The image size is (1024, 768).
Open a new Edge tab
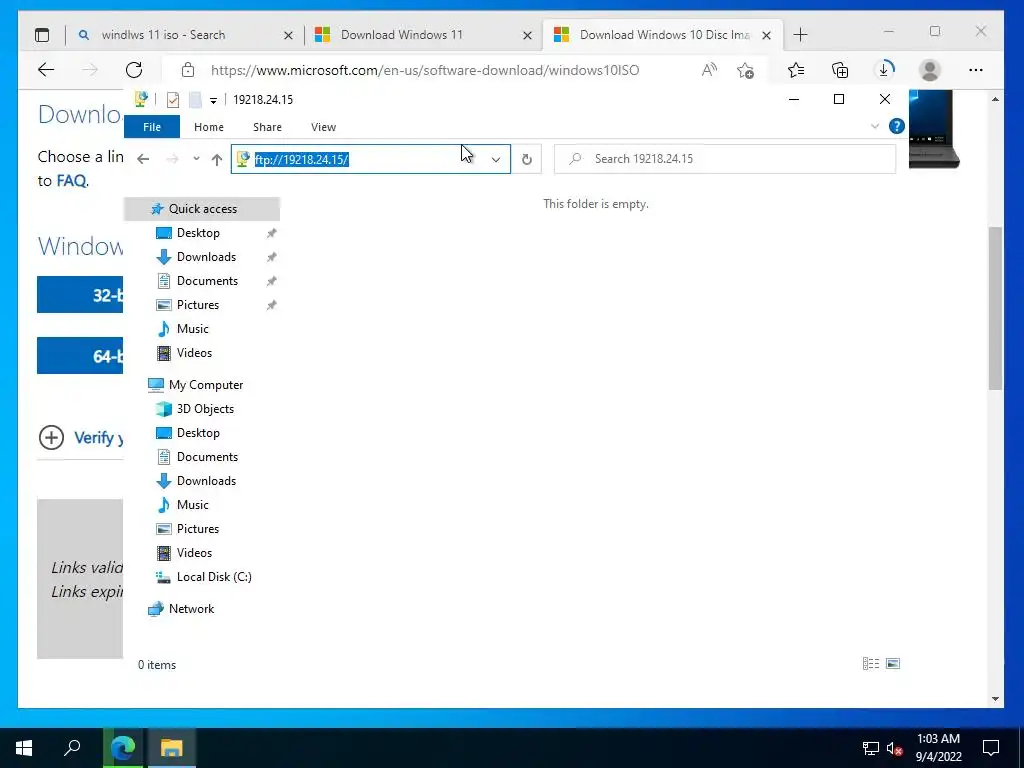(800, 35)
